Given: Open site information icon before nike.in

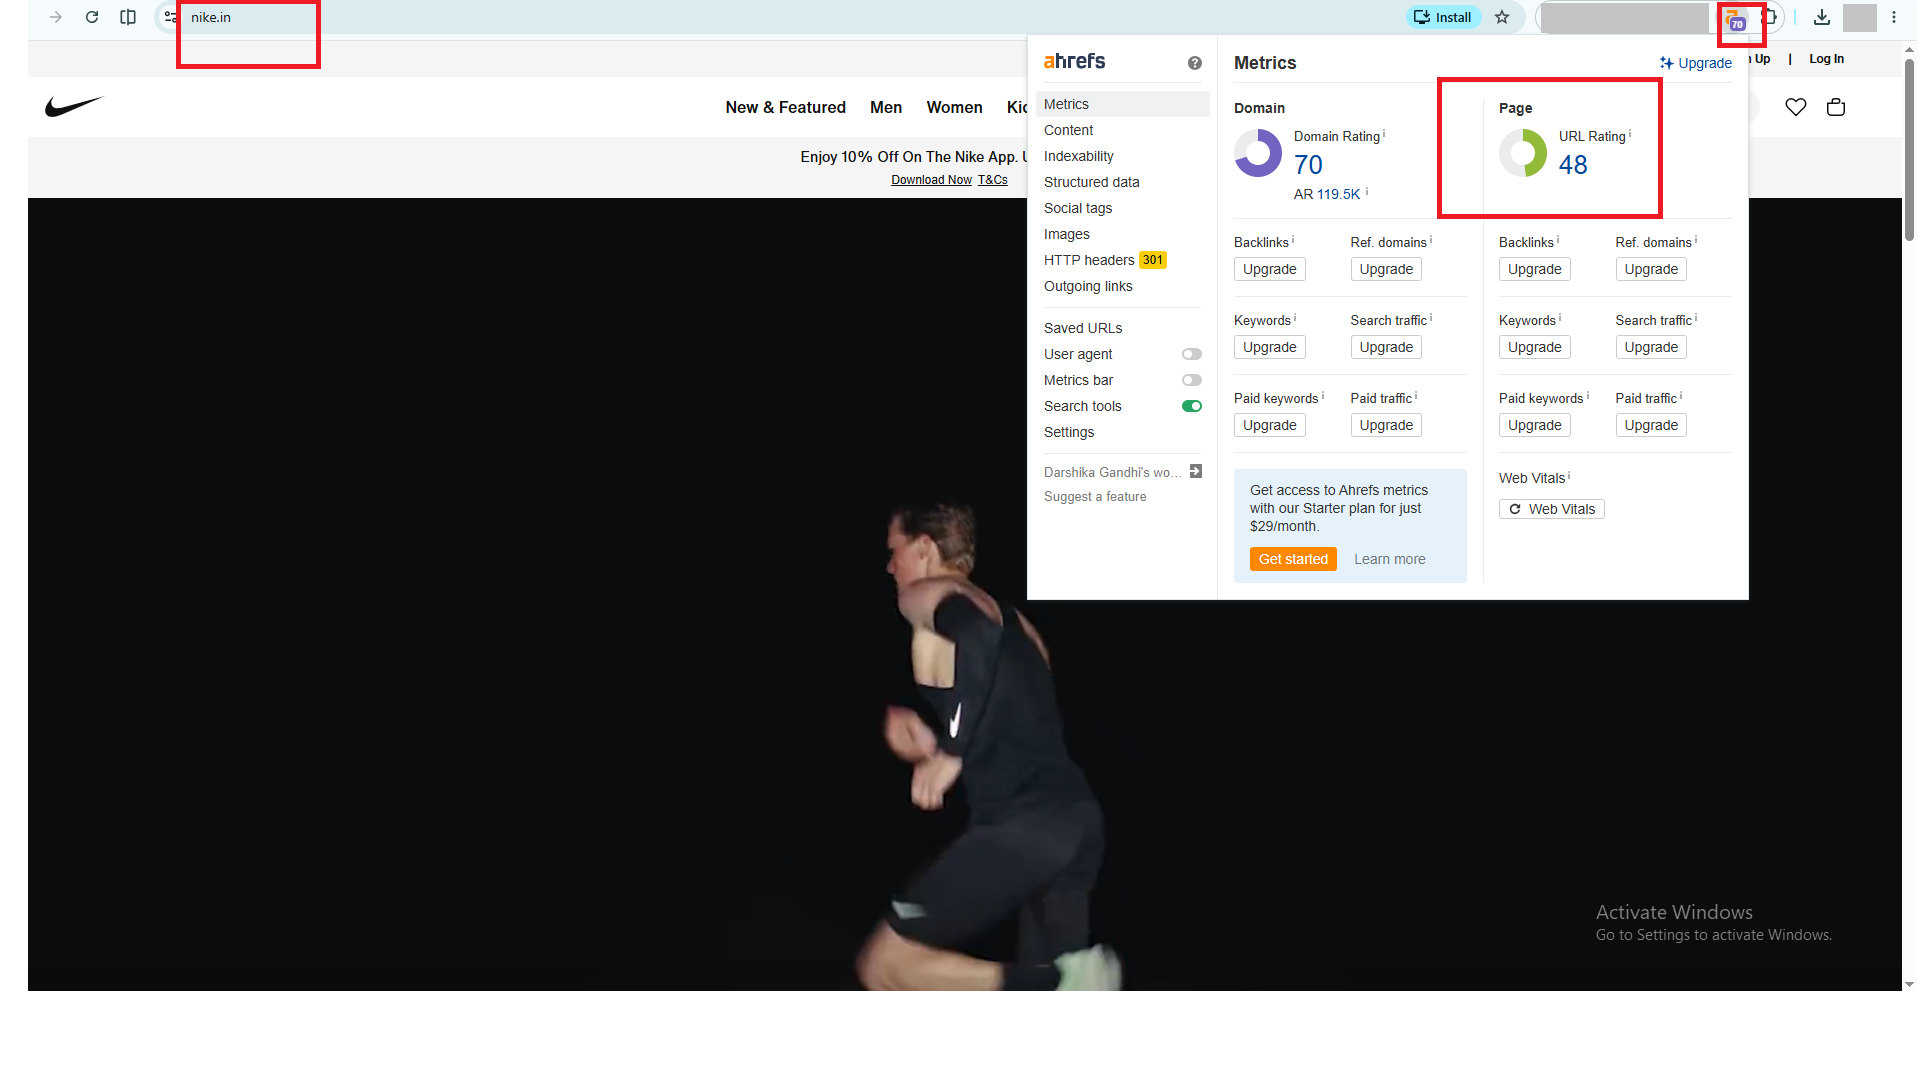Looking at the screenshot, I should pyautogui.click(x=171, y=17).
